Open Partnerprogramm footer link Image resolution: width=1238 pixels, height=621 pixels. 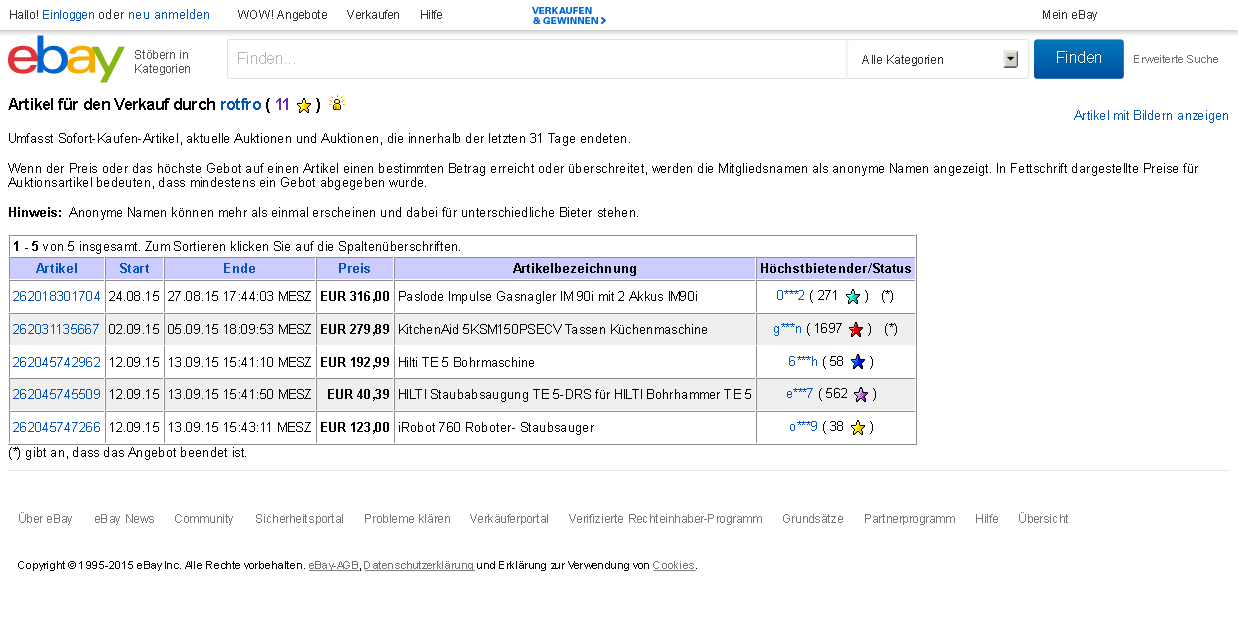910,519
